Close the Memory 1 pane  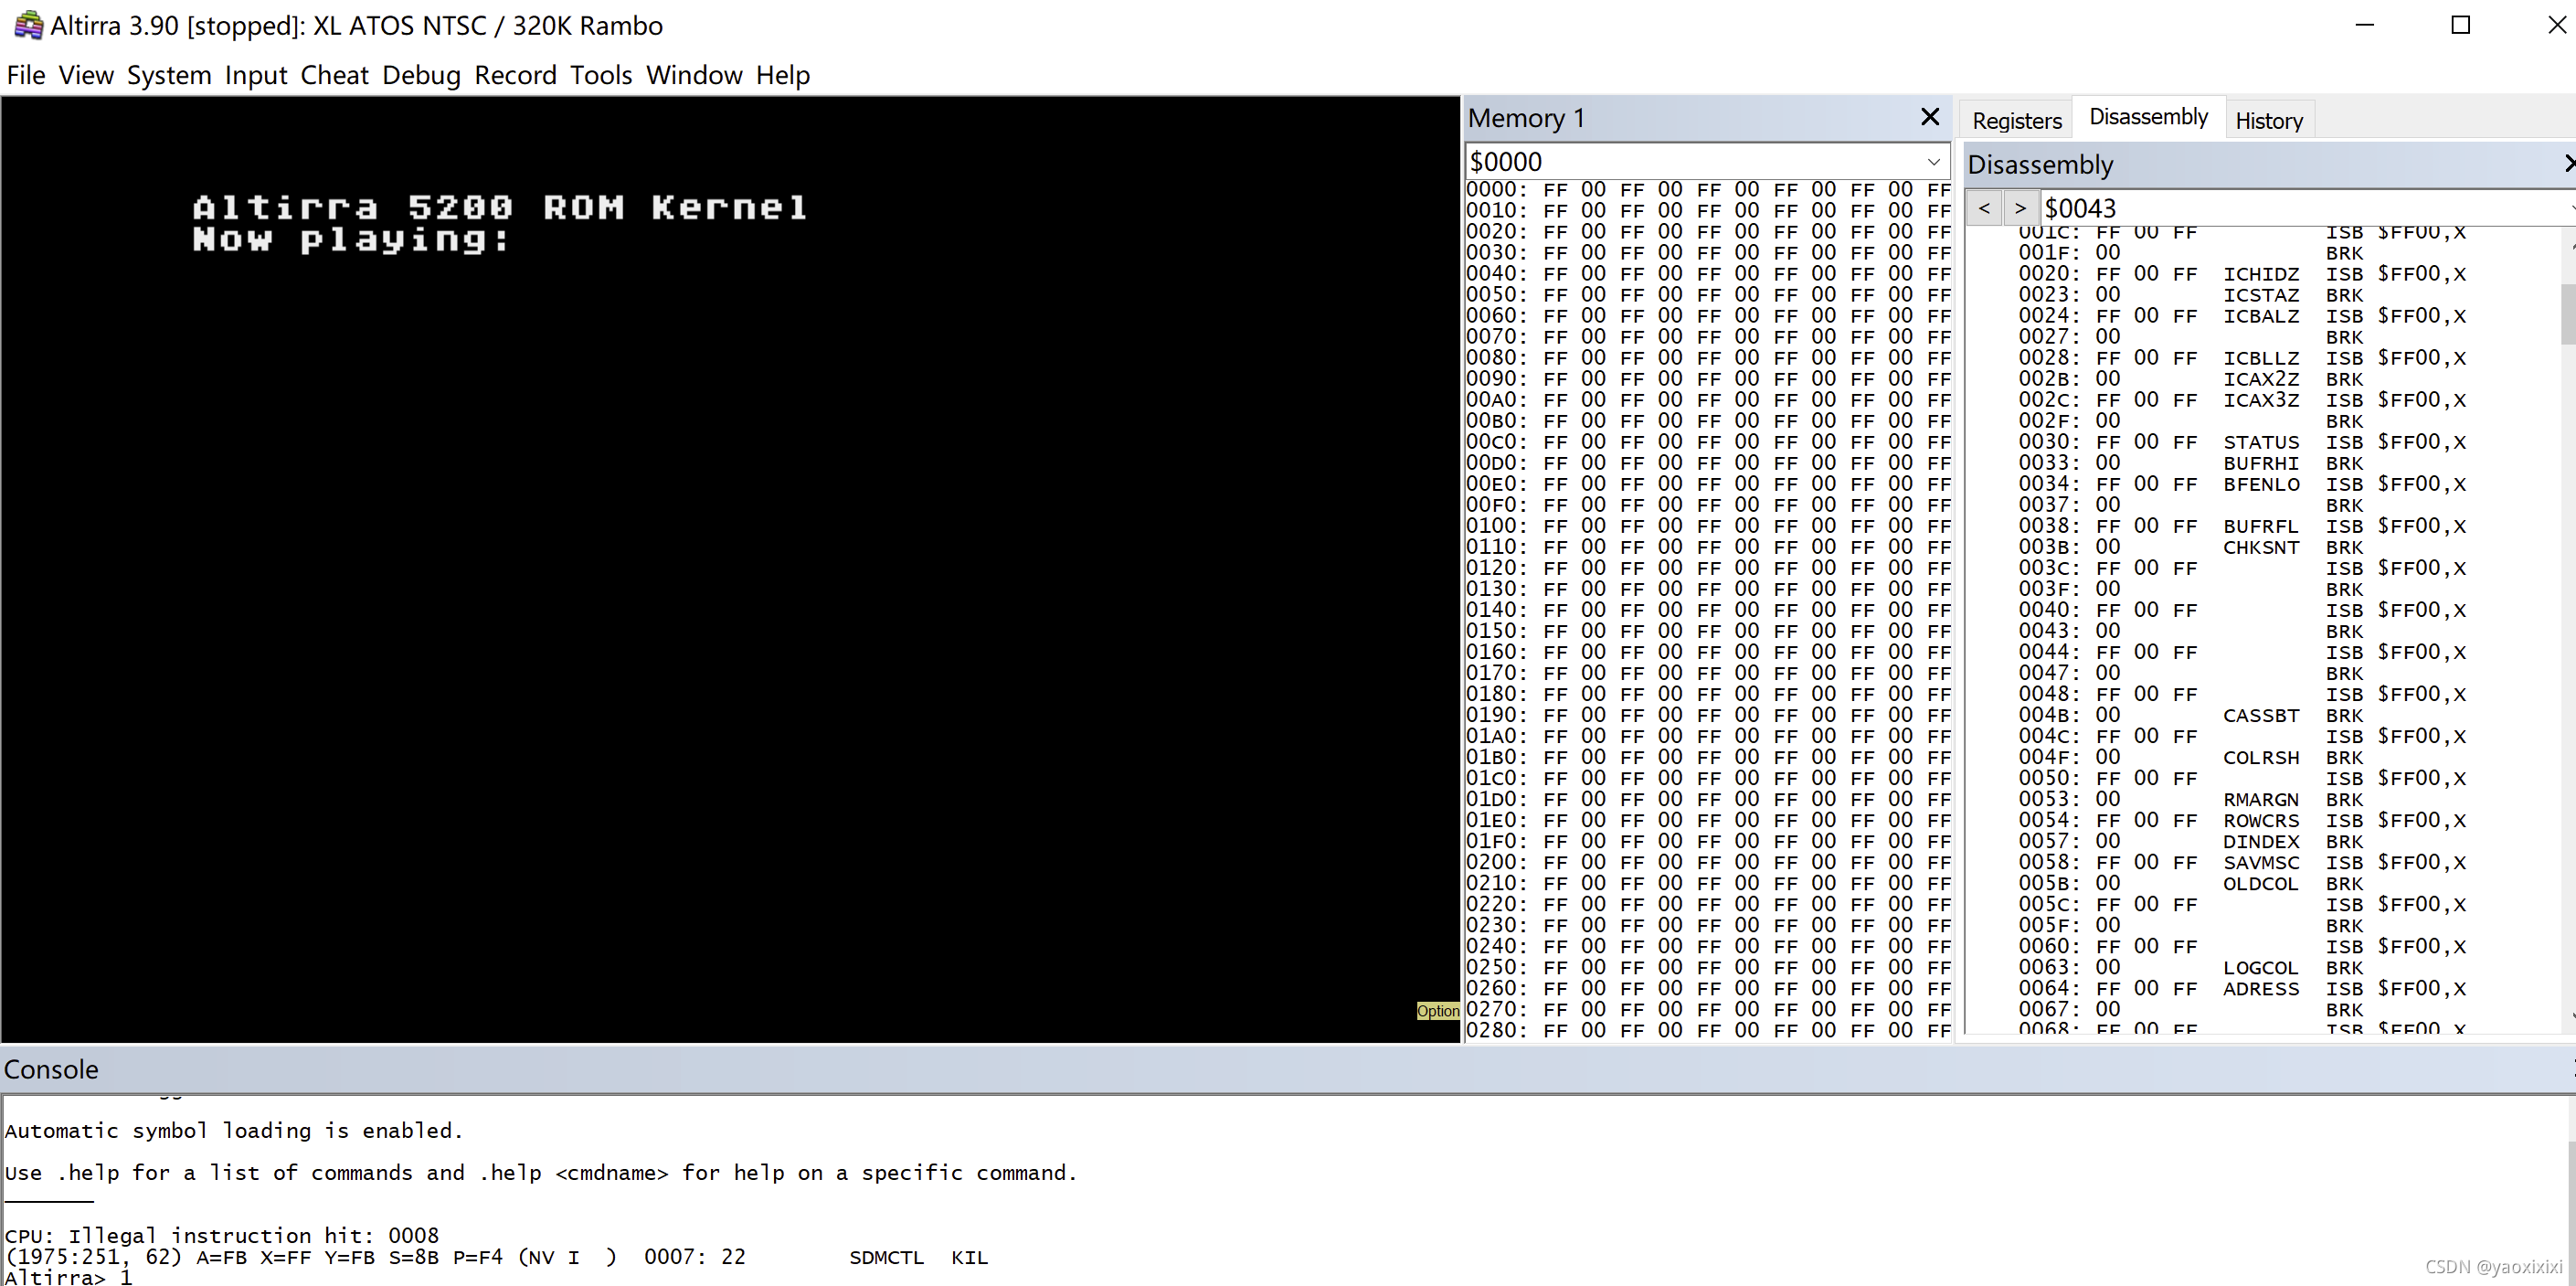1930,118
